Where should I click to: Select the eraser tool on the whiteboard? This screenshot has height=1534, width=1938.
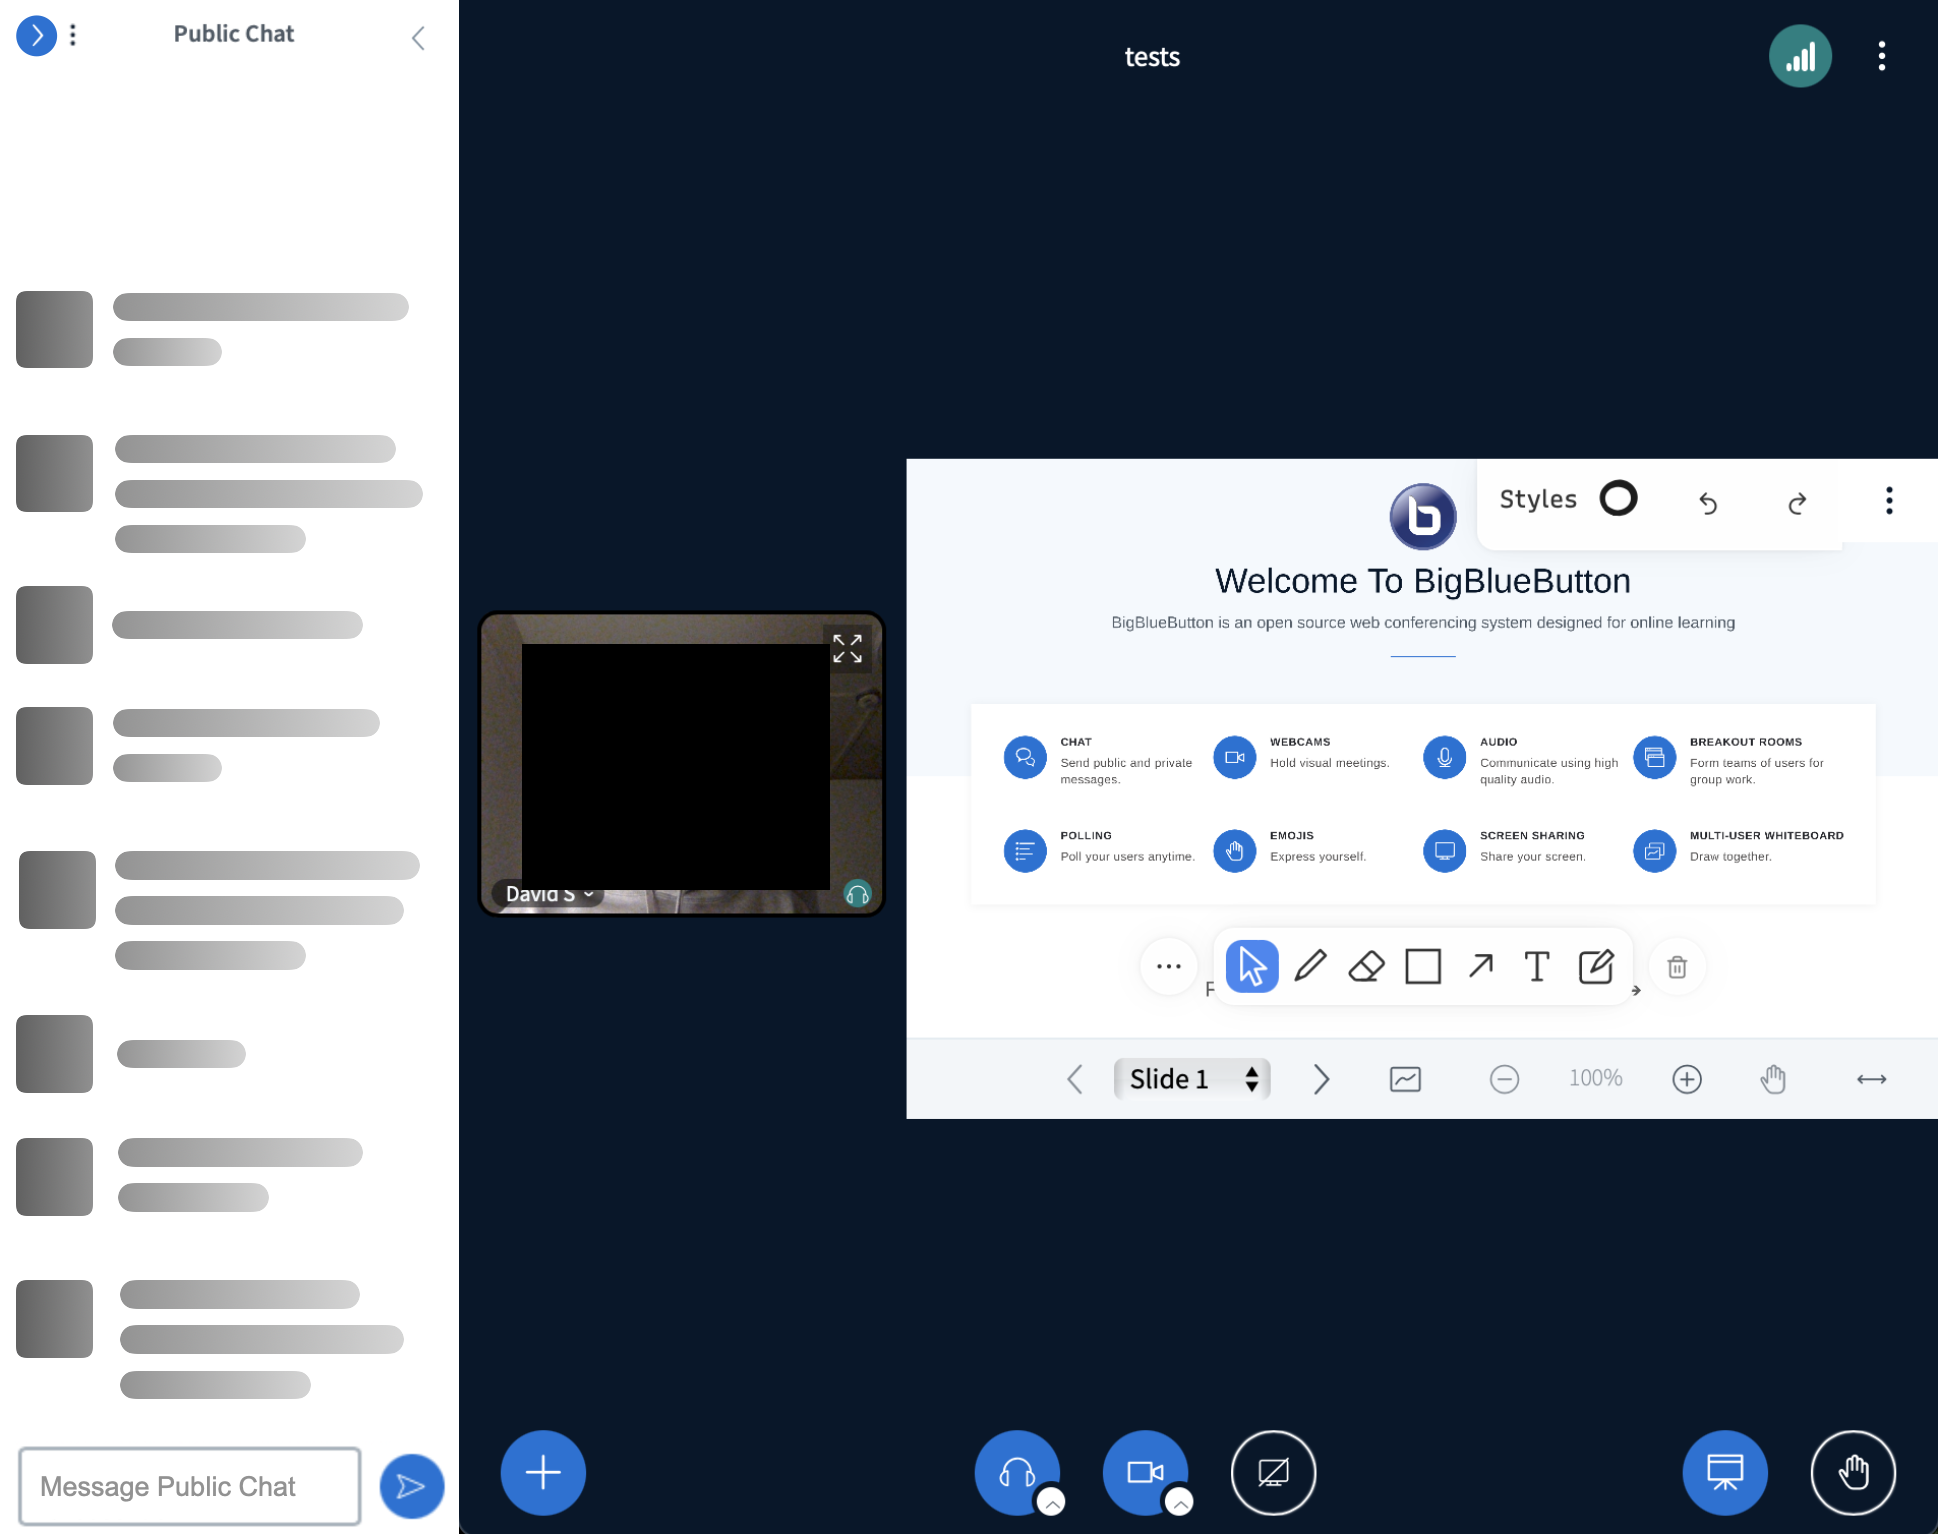tap(1366, 966)
